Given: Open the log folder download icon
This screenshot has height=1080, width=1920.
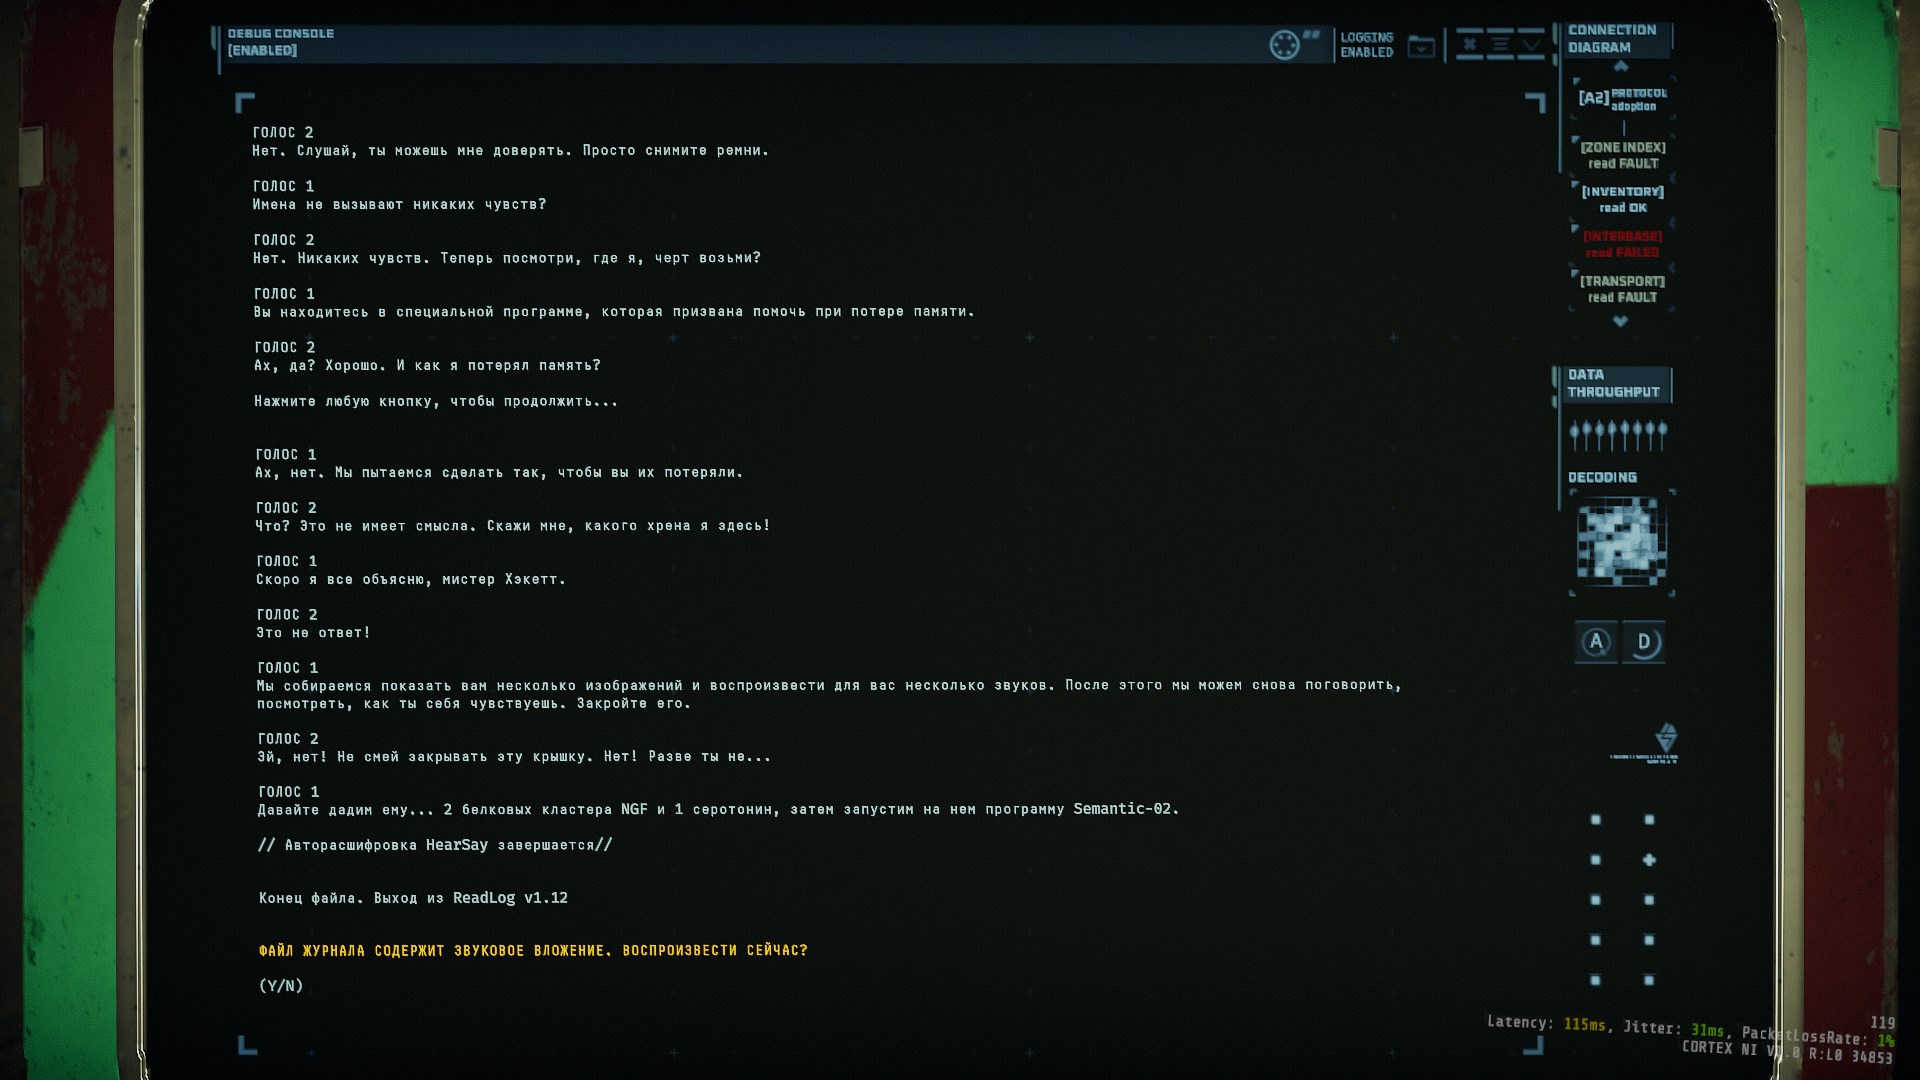Looking at the screenshot, I should click(x=1421, y=46).
